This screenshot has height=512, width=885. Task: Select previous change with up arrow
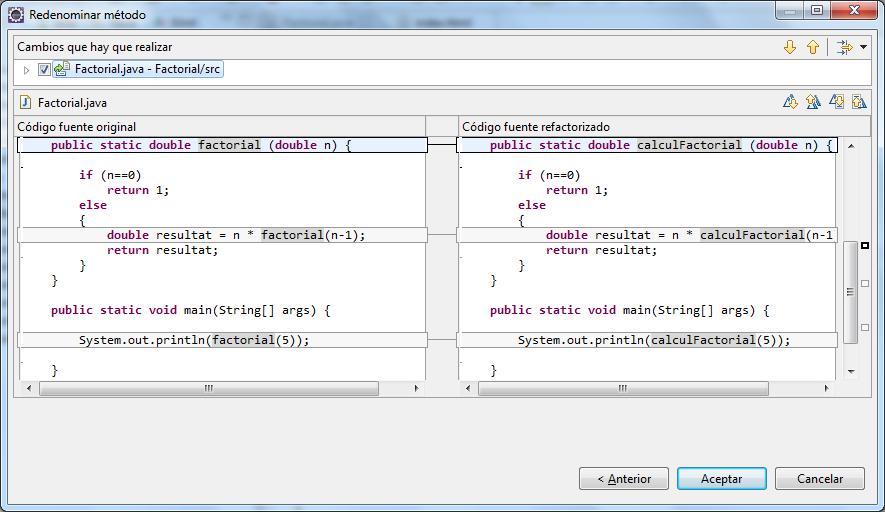(x=812, y=47)
